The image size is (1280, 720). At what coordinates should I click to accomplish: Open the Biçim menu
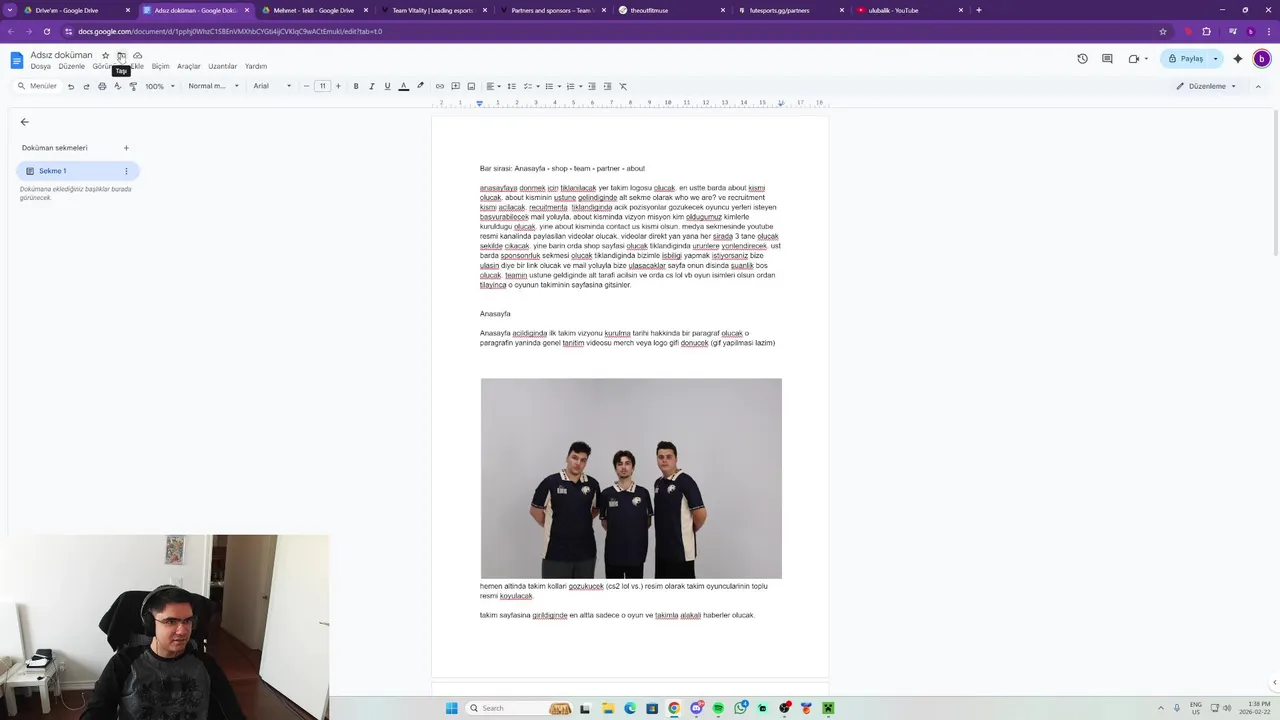pos(160,66)
